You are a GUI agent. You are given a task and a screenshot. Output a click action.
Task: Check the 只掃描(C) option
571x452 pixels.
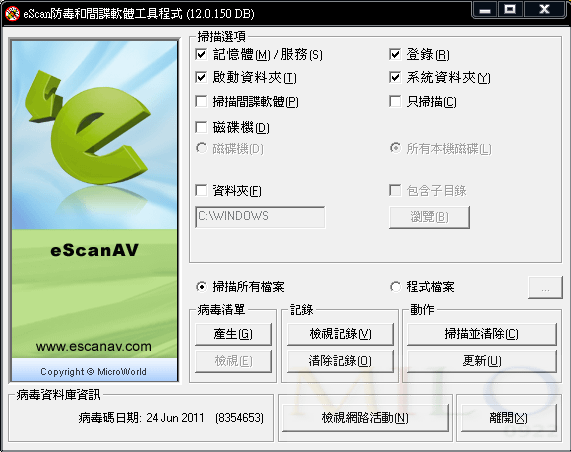coord(395,101)
